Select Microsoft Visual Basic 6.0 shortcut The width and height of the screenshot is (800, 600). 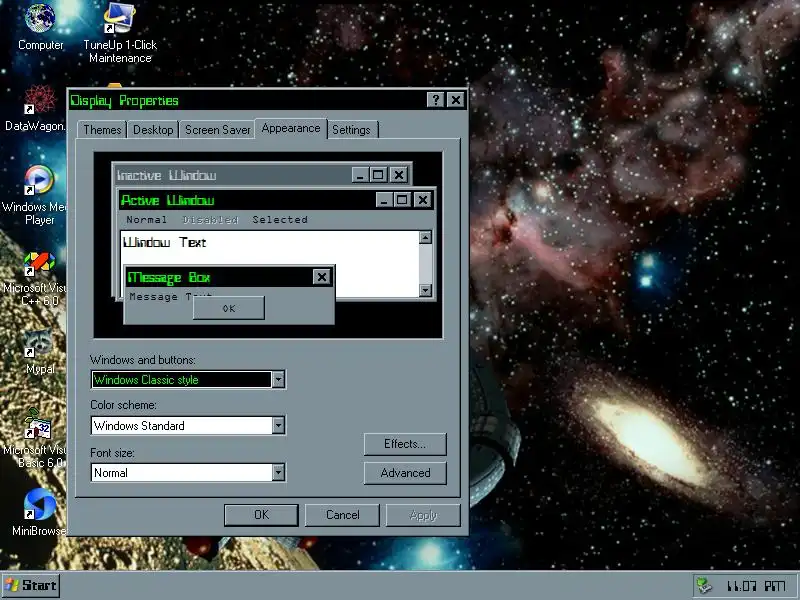[37, 439]
